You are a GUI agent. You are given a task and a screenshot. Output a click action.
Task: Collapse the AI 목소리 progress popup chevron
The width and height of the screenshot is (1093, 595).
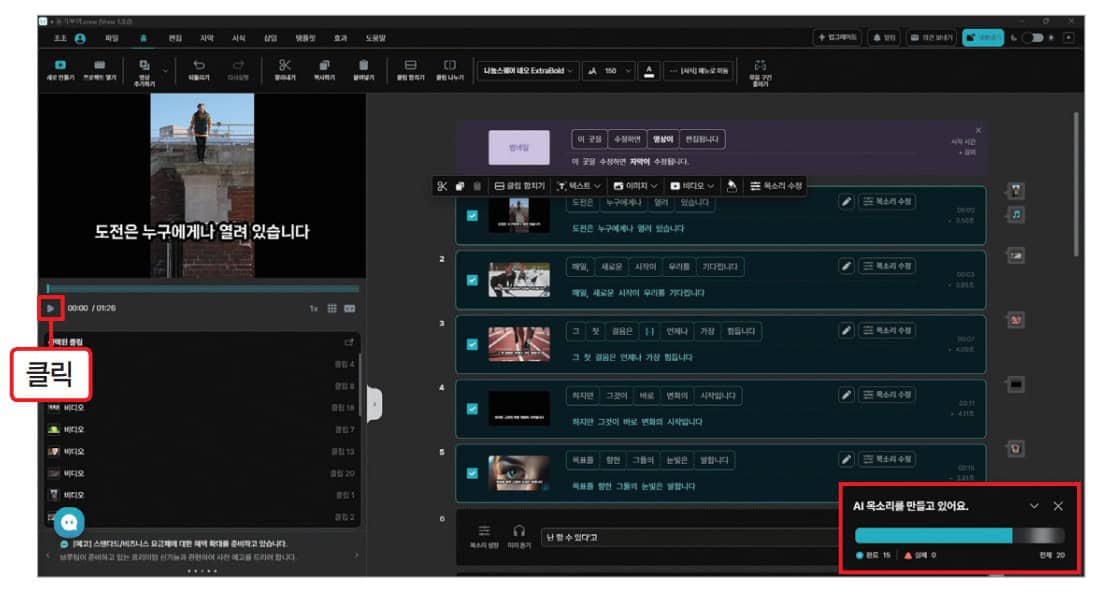(x=1034, y=507)
